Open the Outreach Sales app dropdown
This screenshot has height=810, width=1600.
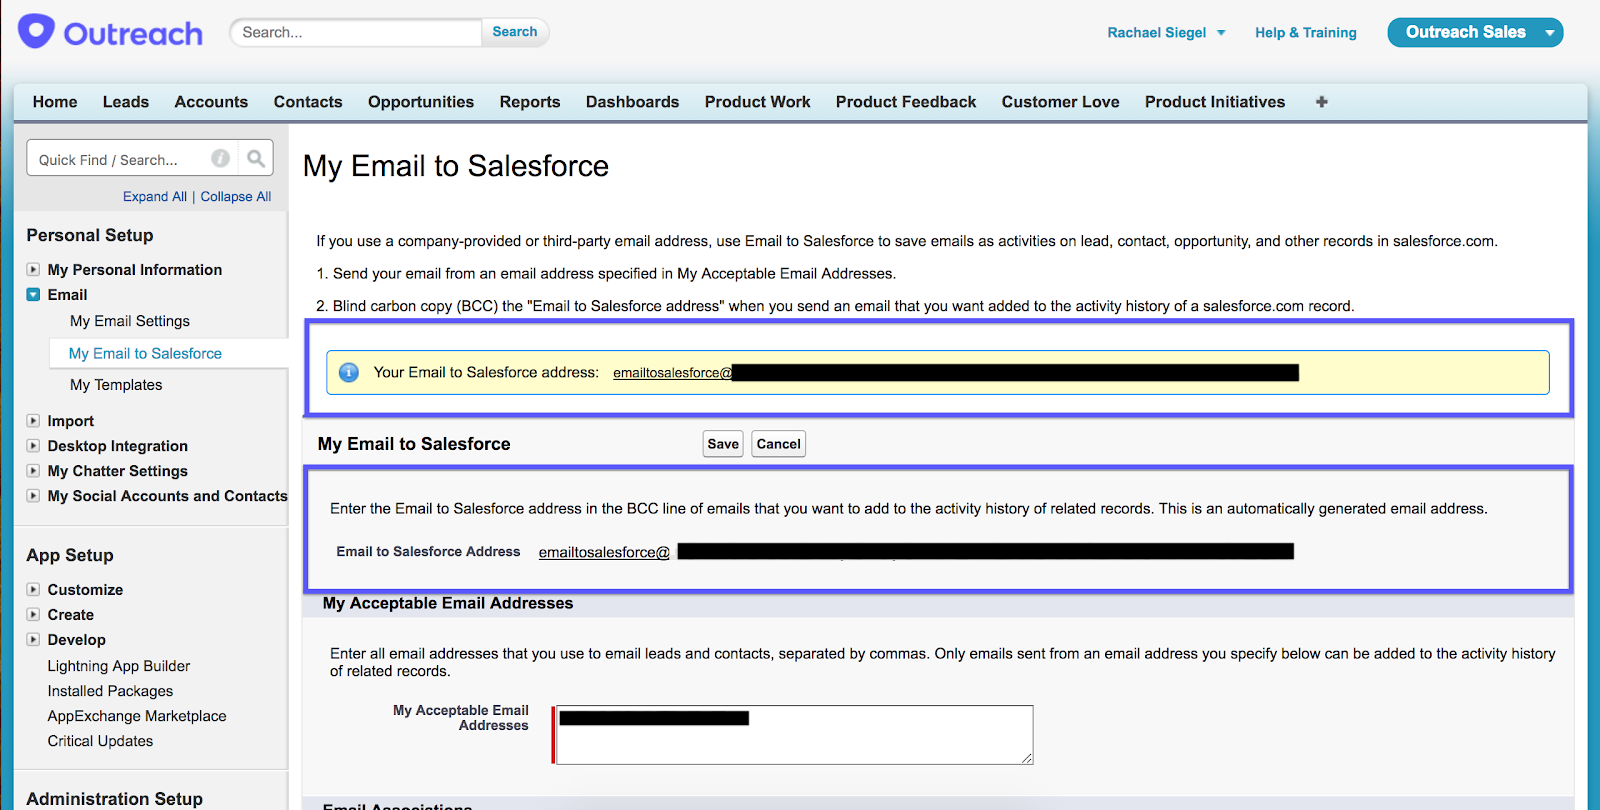click(1550, 33)
